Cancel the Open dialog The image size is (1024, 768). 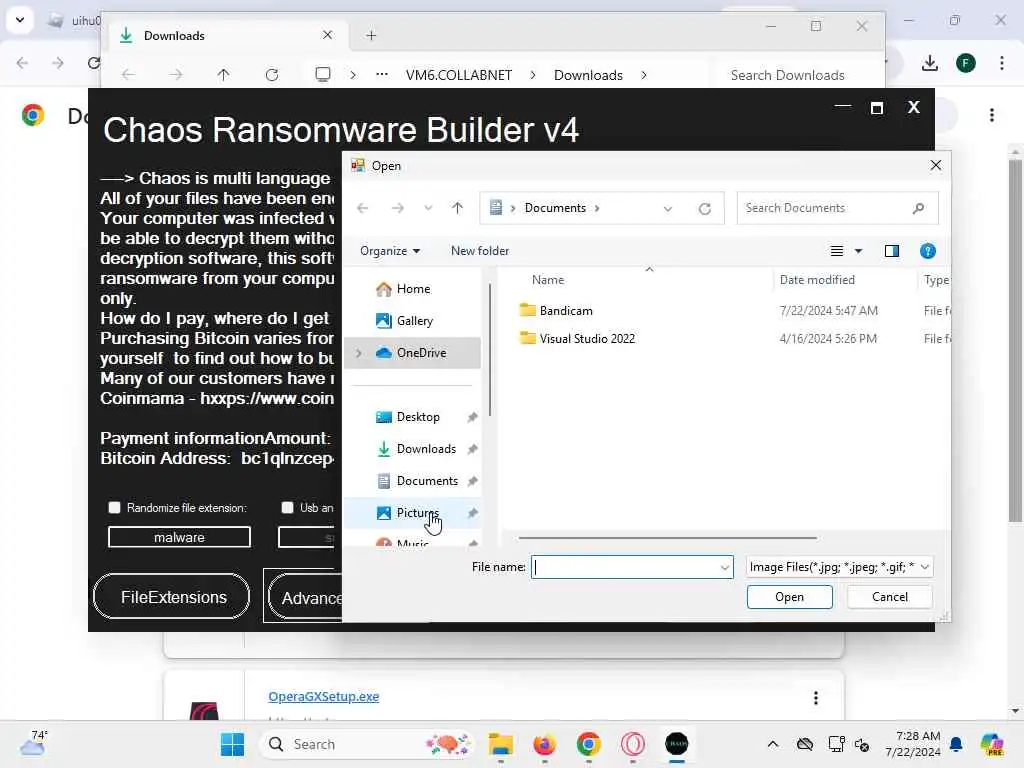tap(889, 598)
